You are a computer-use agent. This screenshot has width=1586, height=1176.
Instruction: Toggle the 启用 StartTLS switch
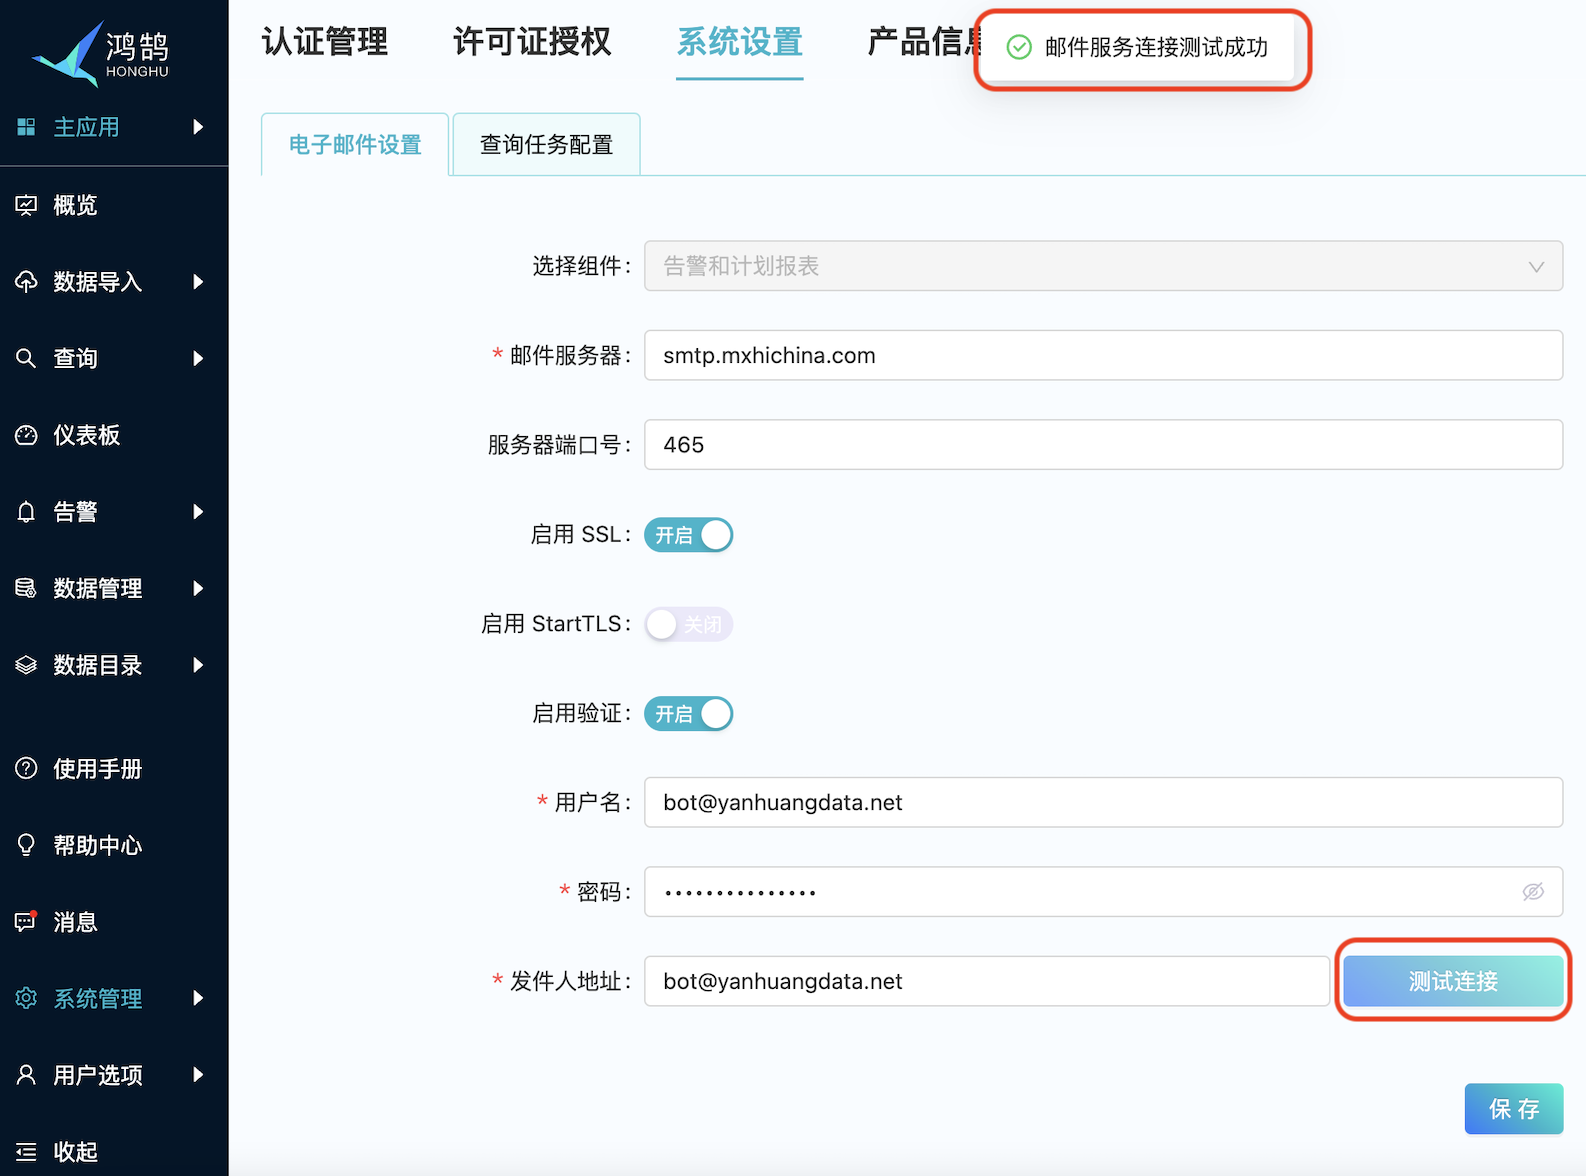(688, 624)
